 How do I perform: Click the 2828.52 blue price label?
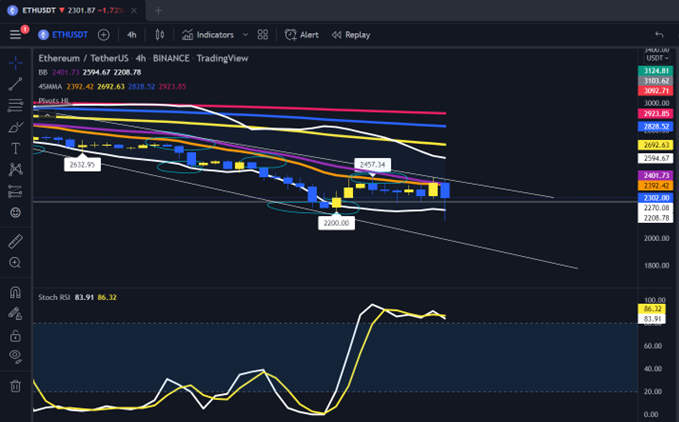pyautogui.click(x=656, y=126)
